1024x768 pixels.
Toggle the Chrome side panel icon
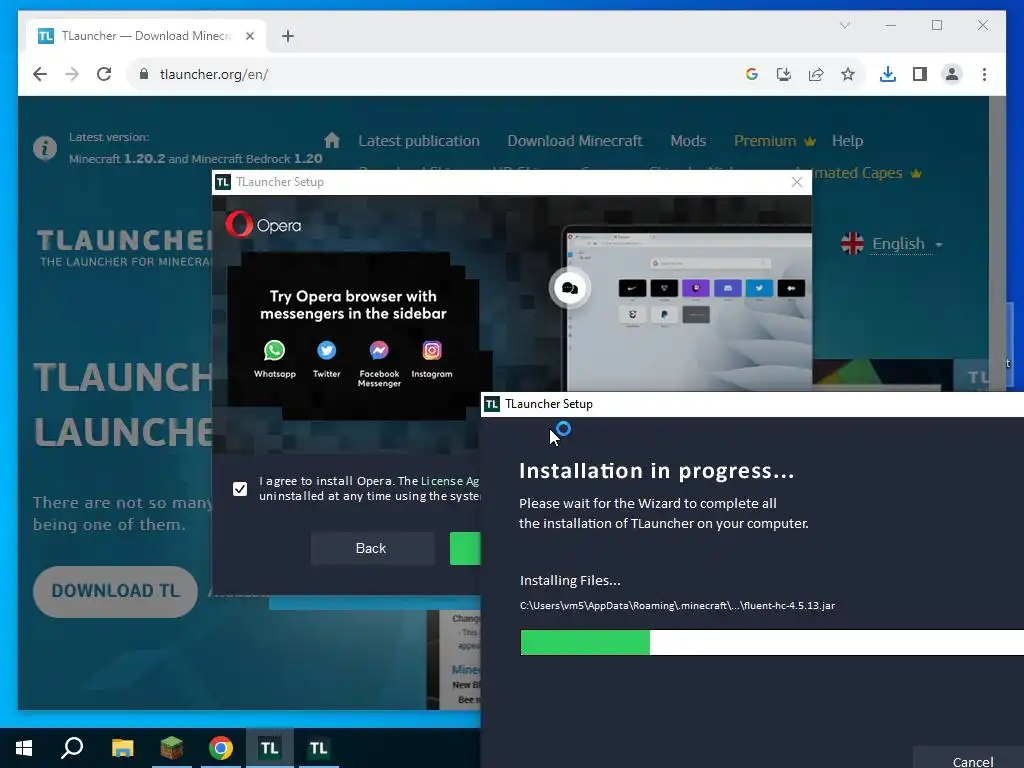click(x=920, y=74)
